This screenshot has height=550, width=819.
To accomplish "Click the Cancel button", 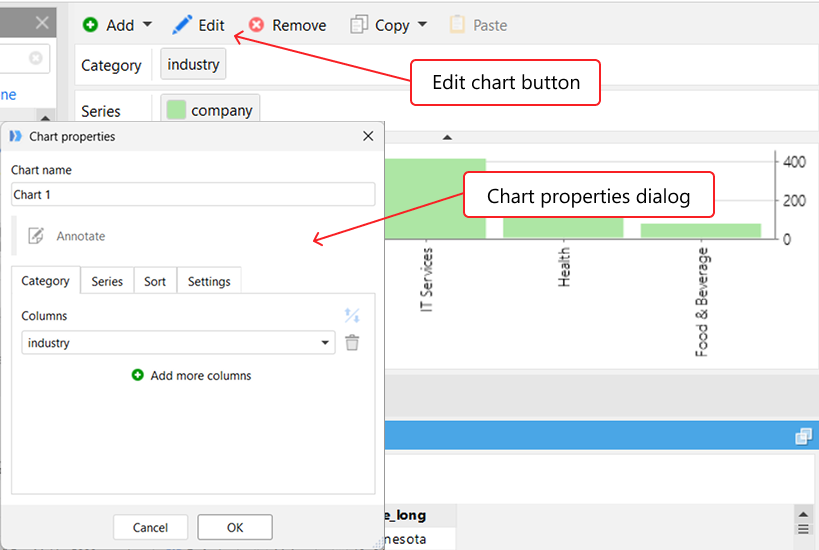I will tap(150, 527).
